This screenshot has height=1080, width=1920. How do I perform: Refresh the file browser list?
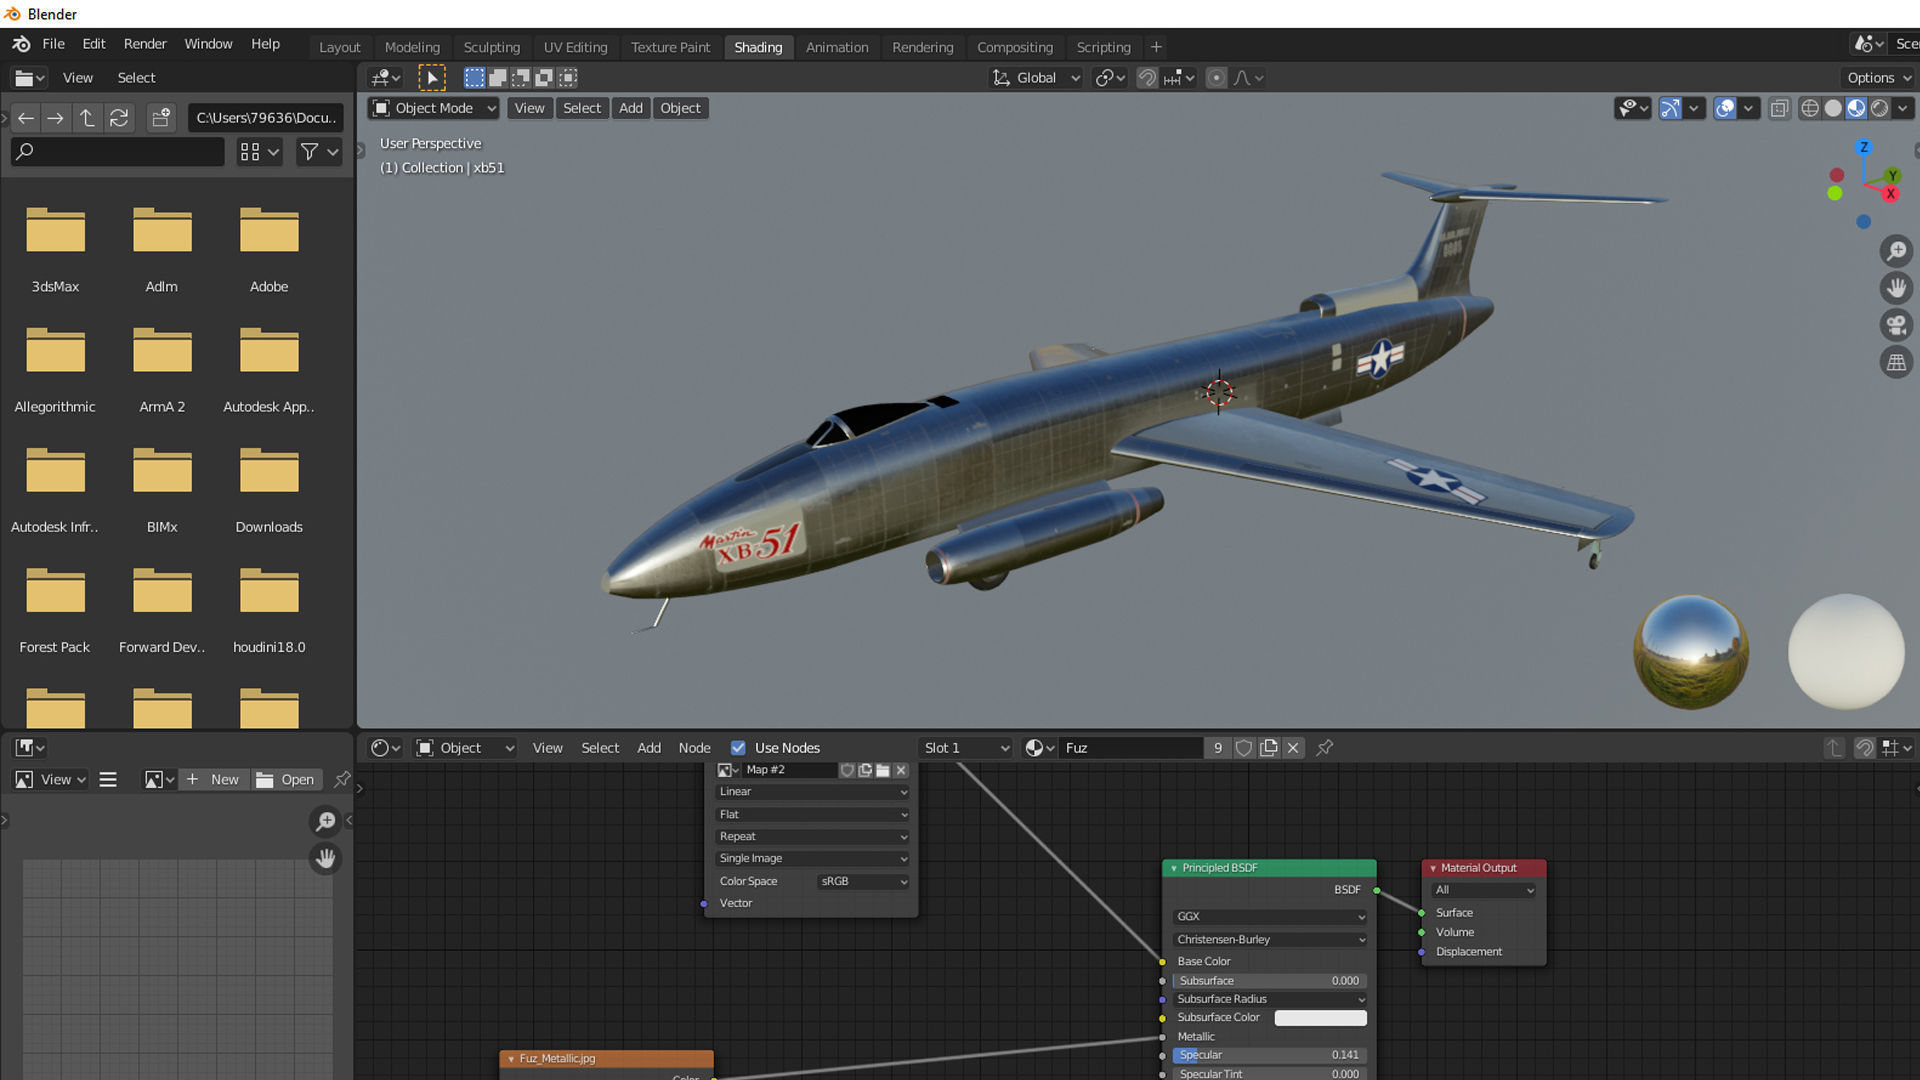[x=119, y=118]
